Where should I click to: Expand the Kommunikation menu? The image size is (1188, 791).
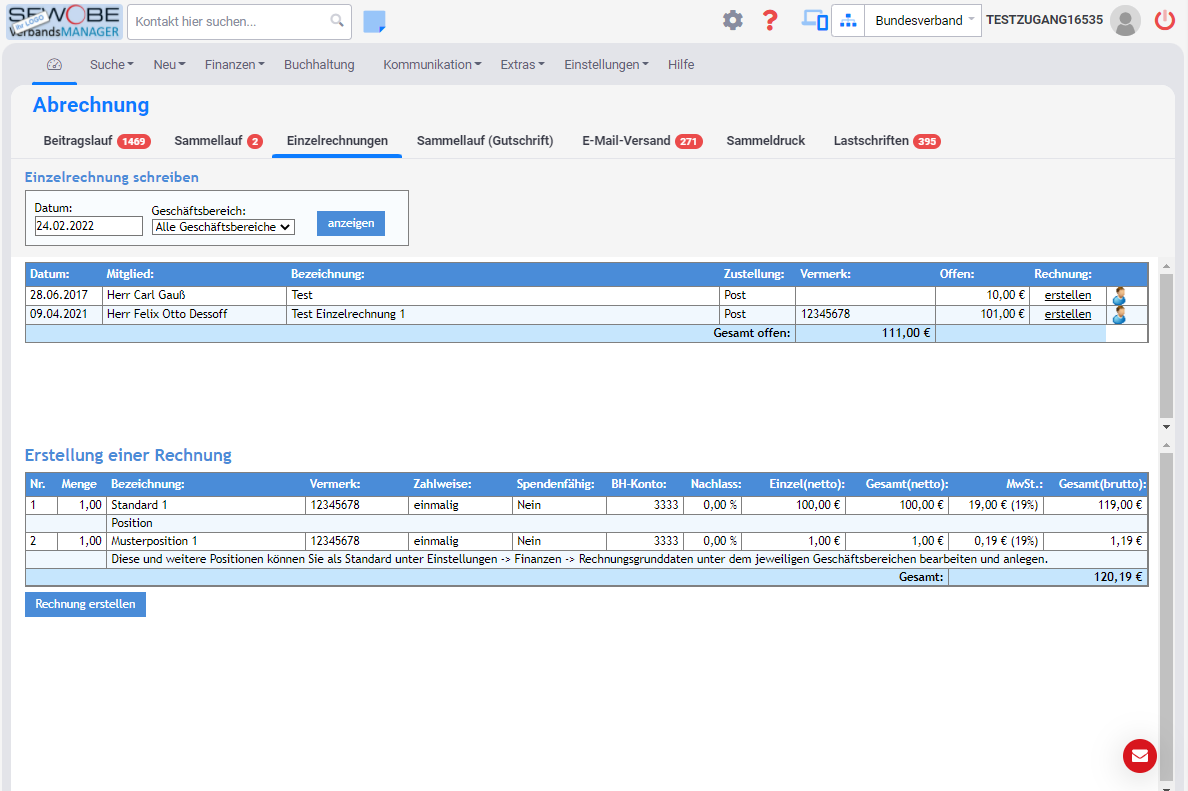pyautogui.click(x=432, y=65)
